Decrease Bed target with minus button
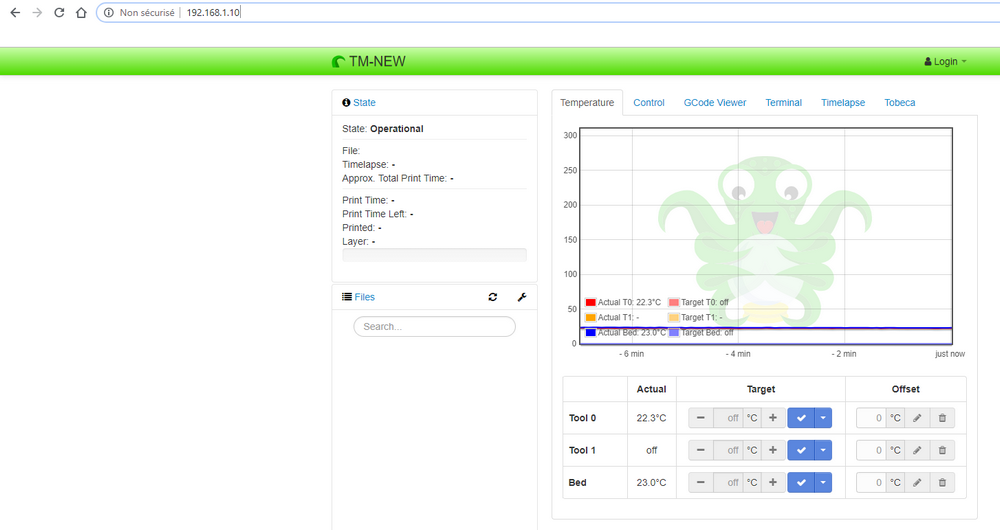Image resolution: width=1000 pixels, height=530 pixels. pos(701,483)
